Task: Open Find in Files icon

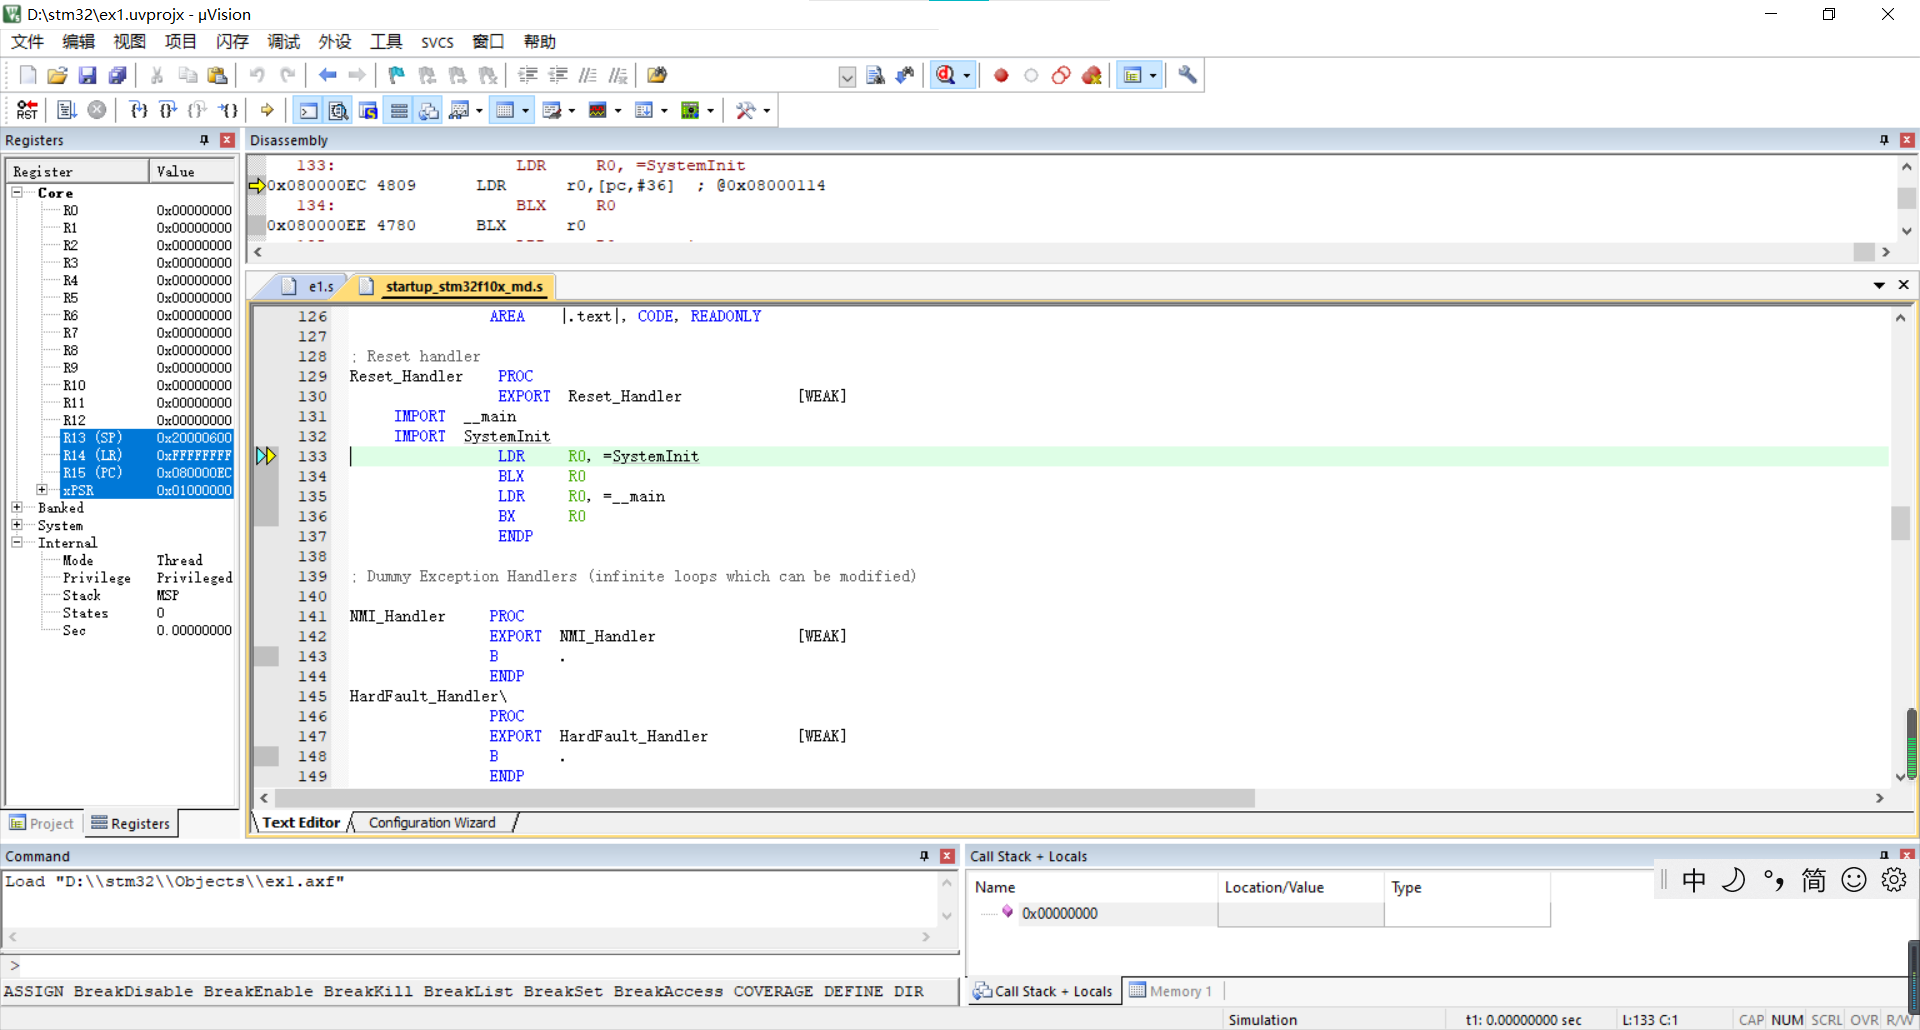Action: click(x=657, y=75)
